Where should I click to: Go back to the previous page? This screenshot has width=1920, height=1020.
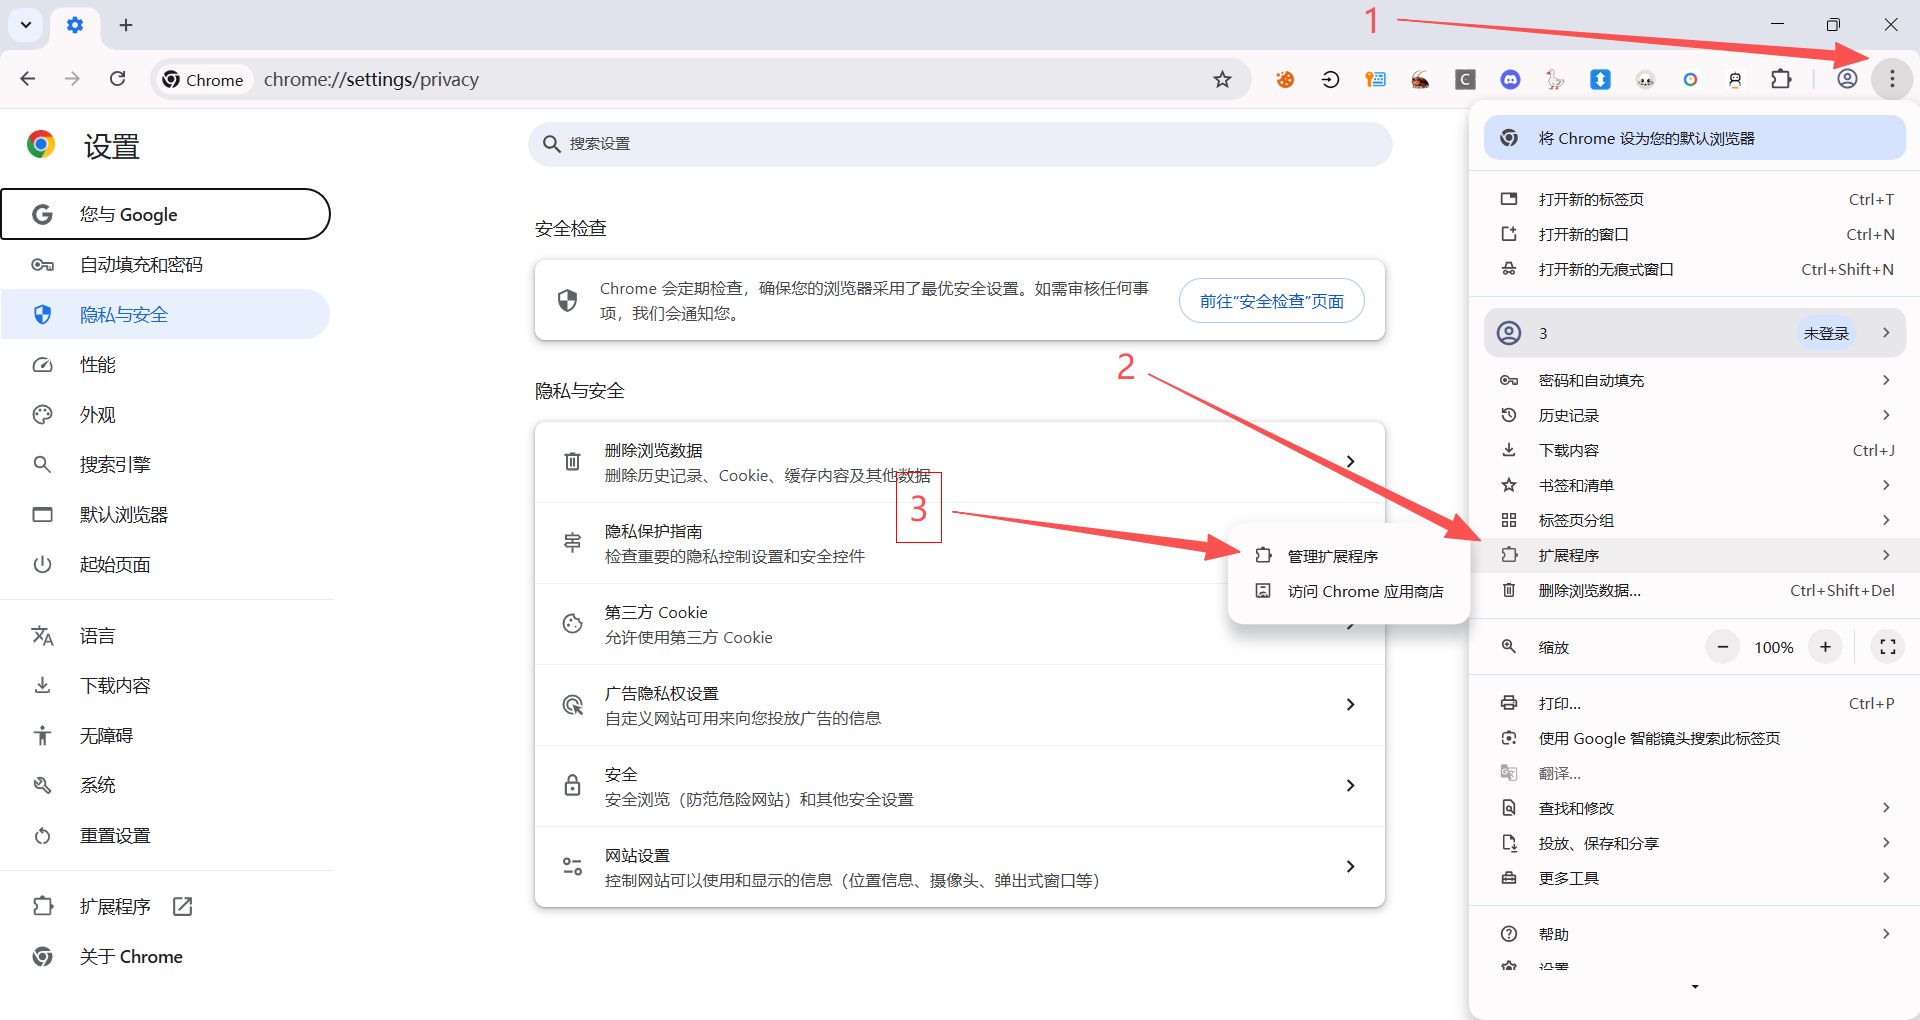(28, 79)
